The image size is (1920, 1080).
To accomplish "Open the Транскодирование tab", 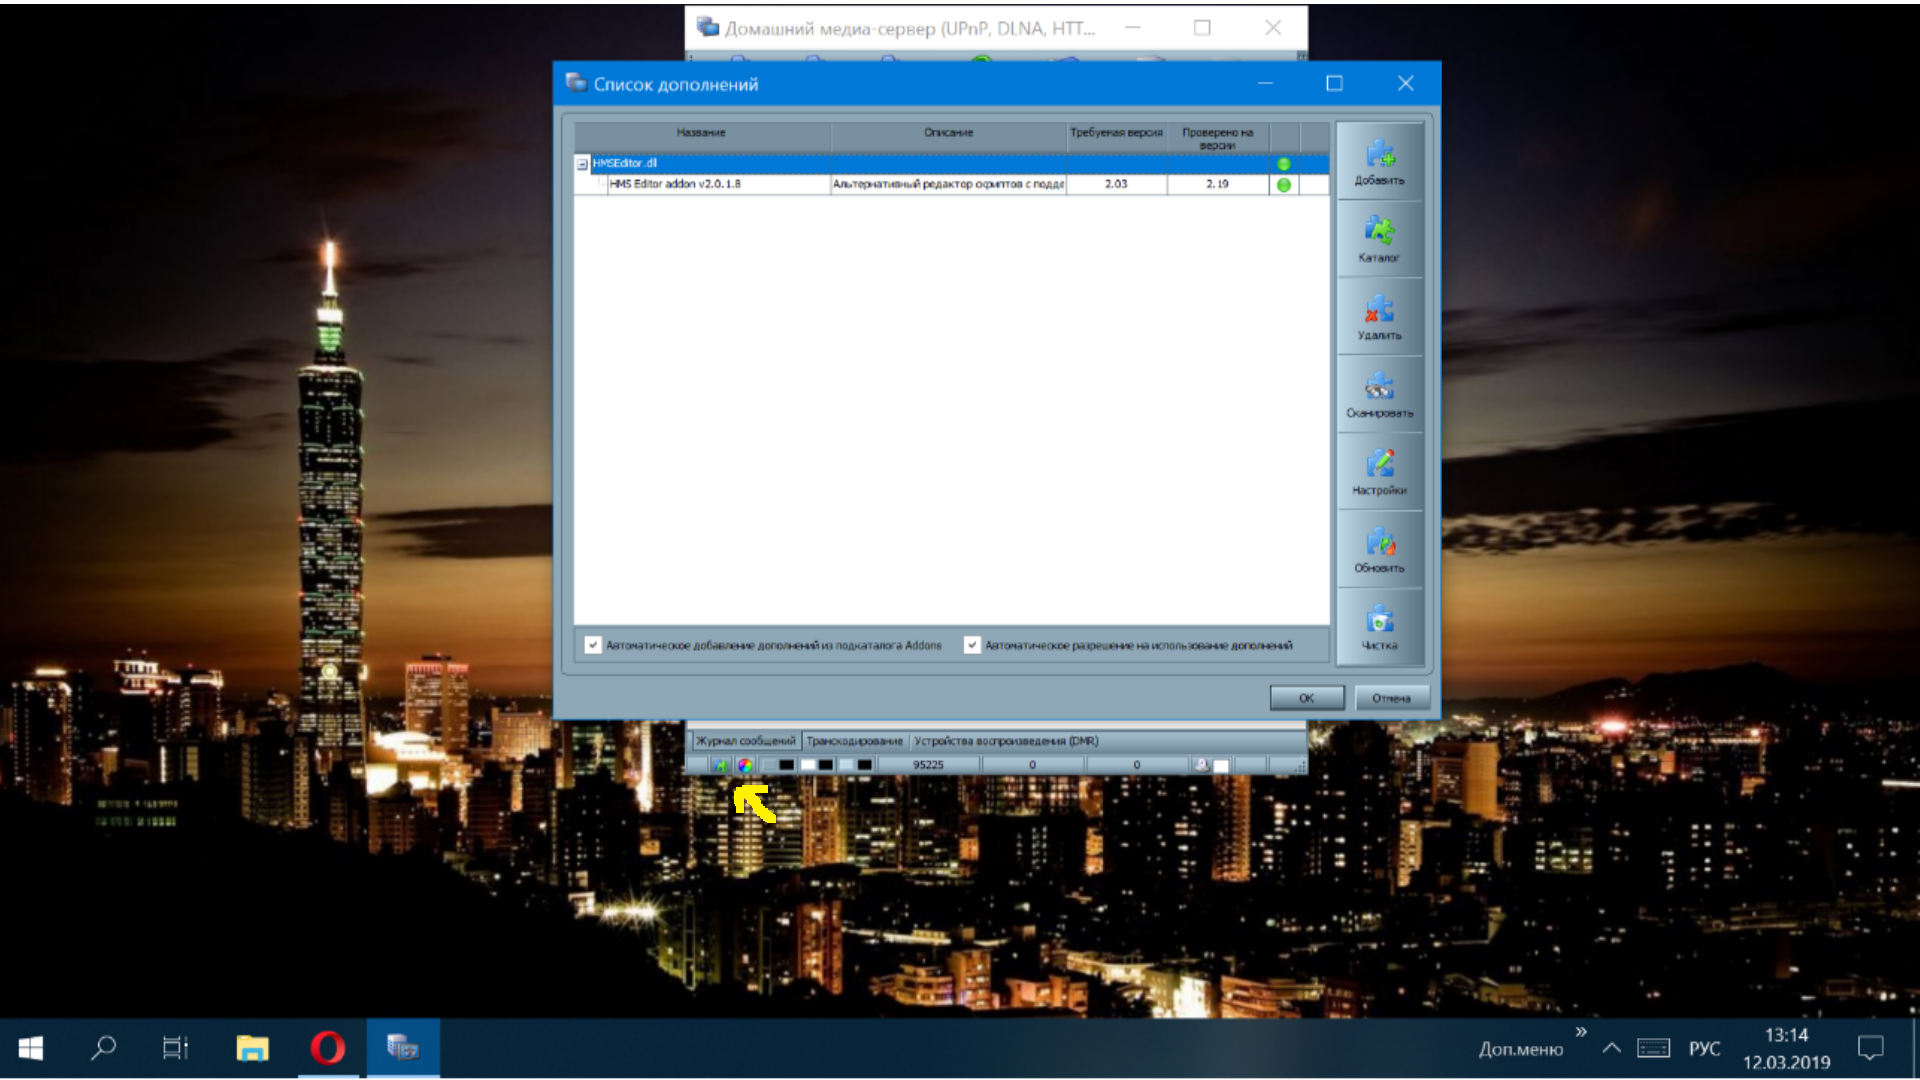I will 854,741.
